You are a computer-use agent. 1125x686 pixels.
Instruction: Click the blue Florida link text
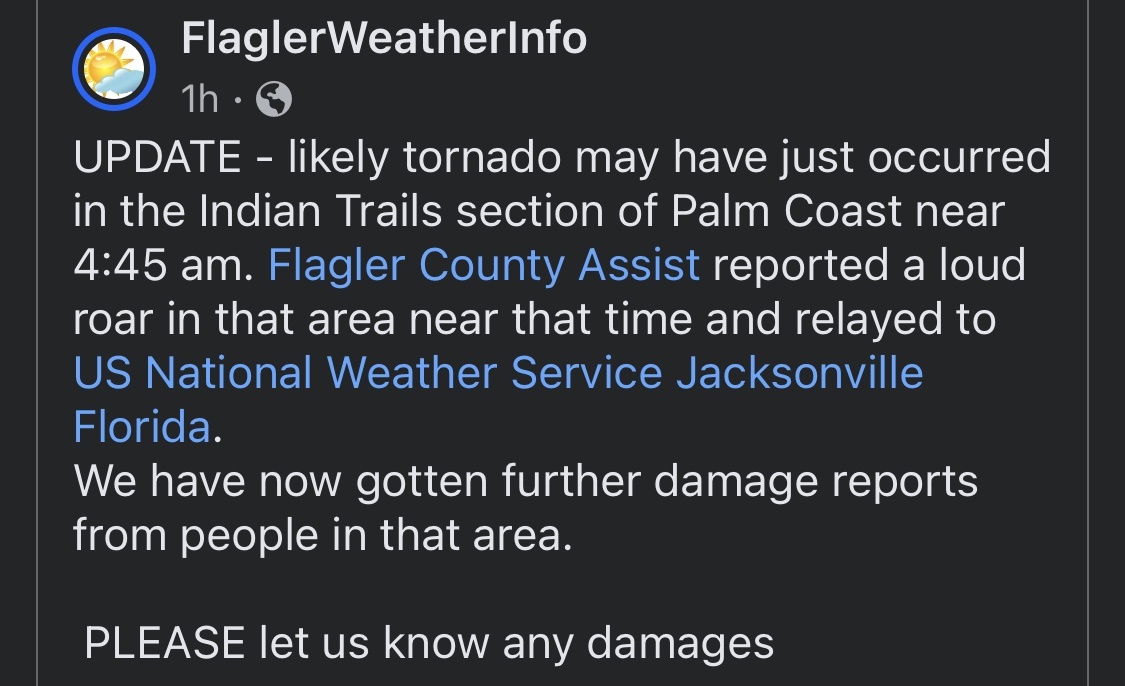click(142, 426)
